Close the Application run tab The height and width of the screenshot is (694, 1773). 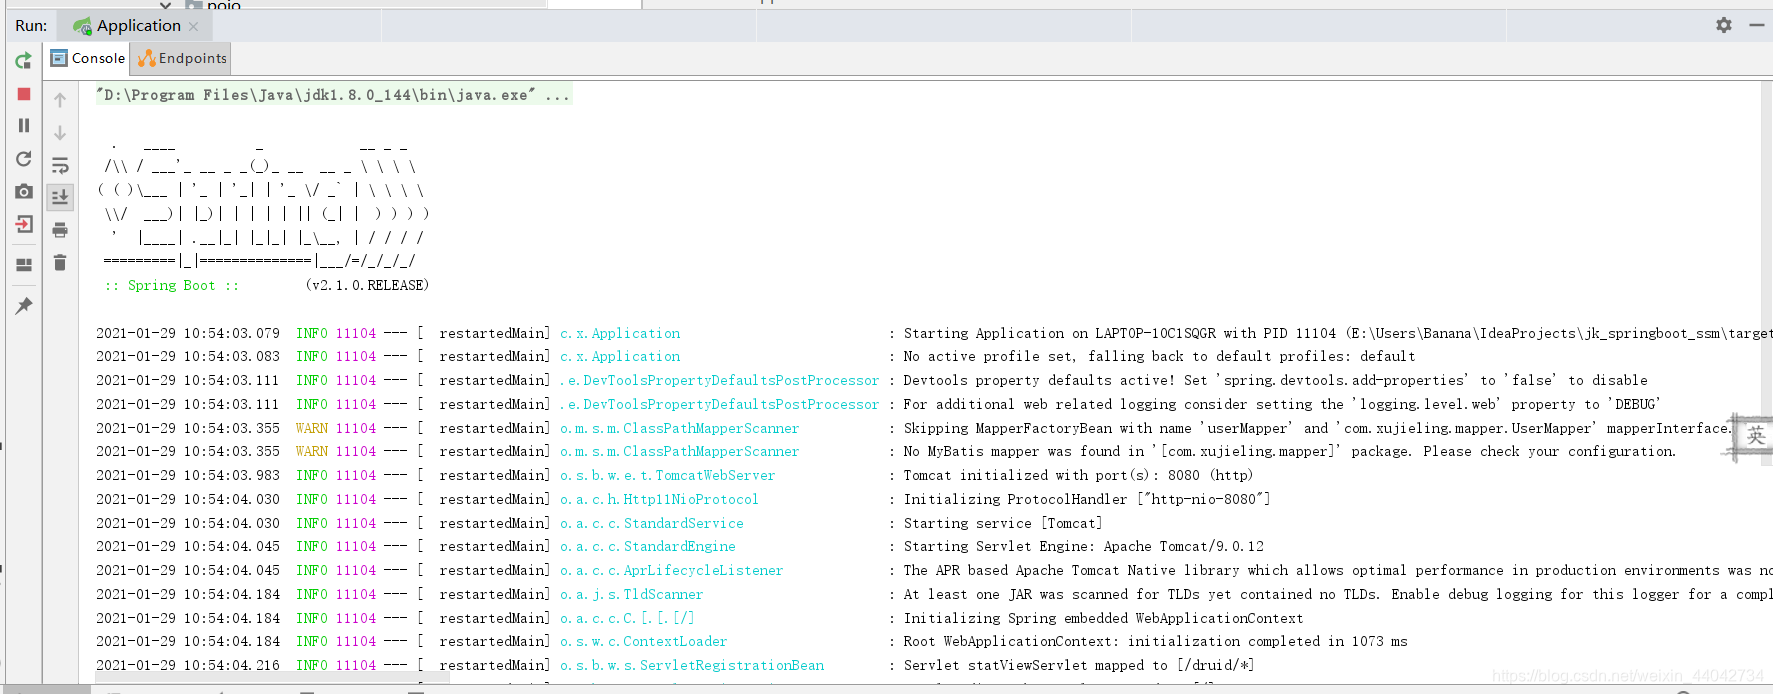[x=194, y=26]
